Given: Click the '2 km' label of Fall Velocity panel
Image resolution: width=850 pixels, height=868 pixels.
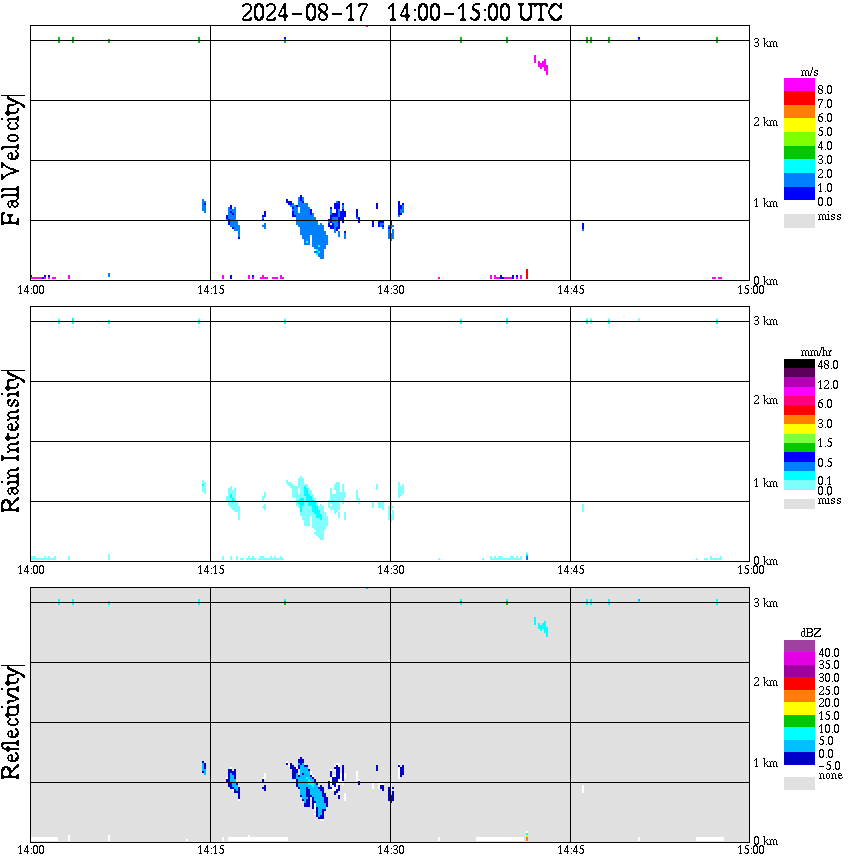Looking at the screenshot, I should (766, 122).
